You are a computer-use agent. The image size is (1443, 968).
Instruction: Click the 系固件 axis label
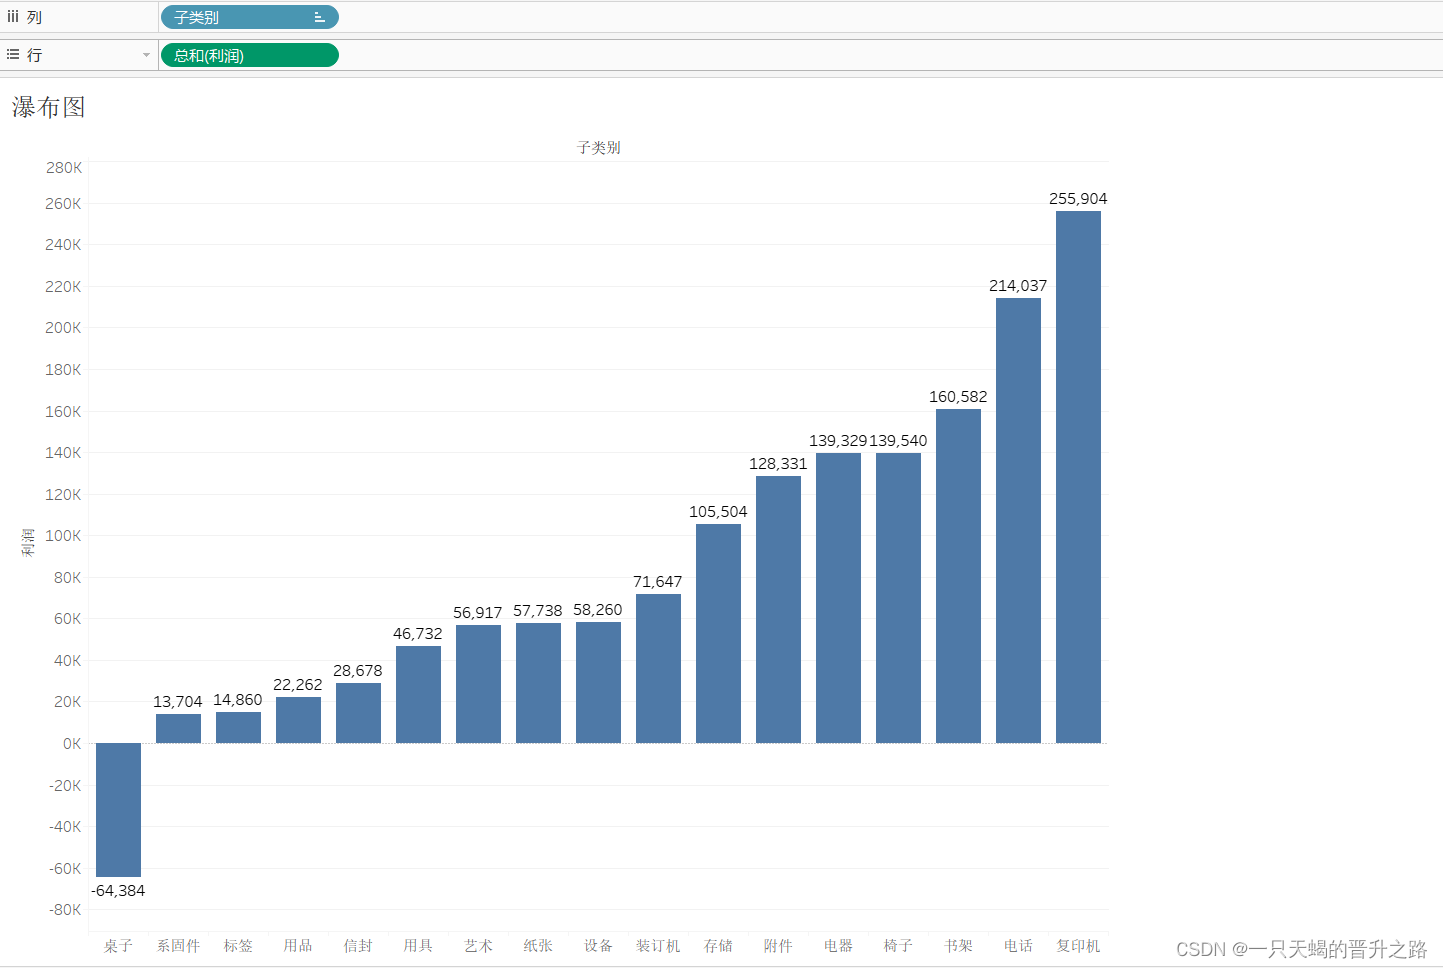click(x=178, y=945)
